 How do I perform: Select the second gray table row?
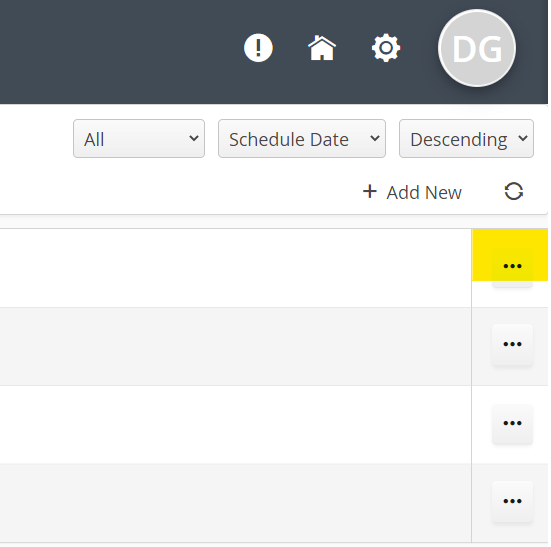coord(235,346)
